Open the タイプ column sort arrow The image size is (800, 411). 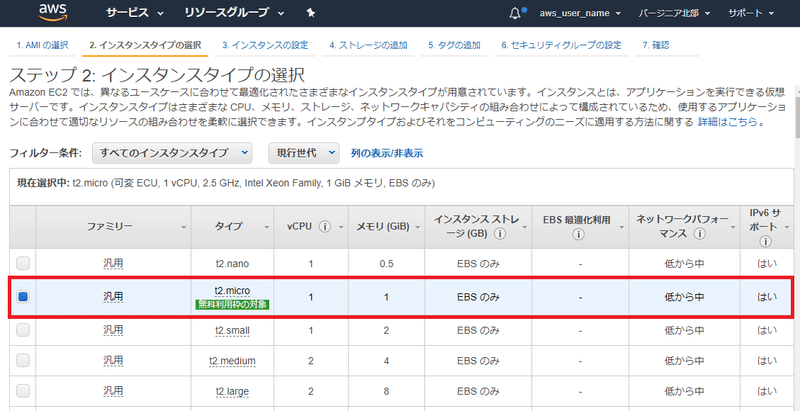(266, 227)
